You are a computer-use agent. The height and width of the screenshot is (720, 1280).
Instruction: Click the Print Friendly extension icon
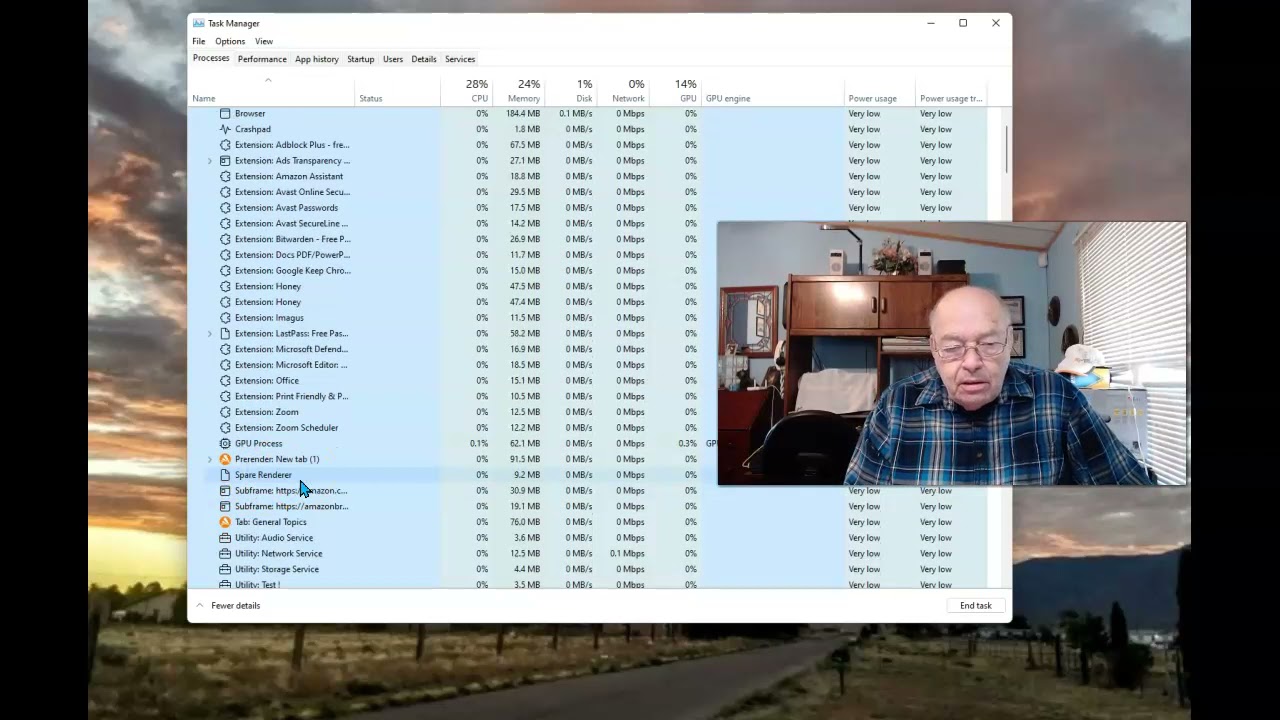coord(225,396)
